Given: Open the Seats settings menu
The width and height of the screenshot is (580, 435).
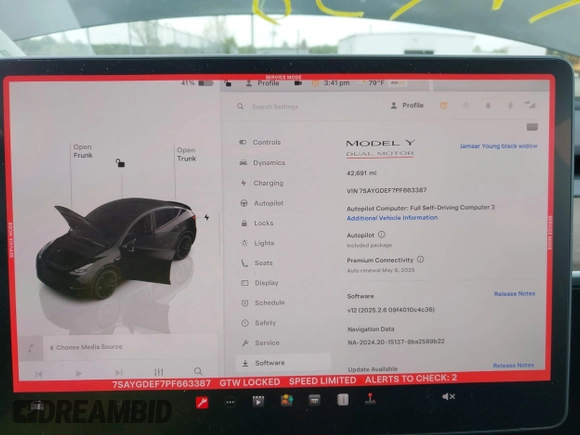Looking at the screenshot, I should pos(257,263).
